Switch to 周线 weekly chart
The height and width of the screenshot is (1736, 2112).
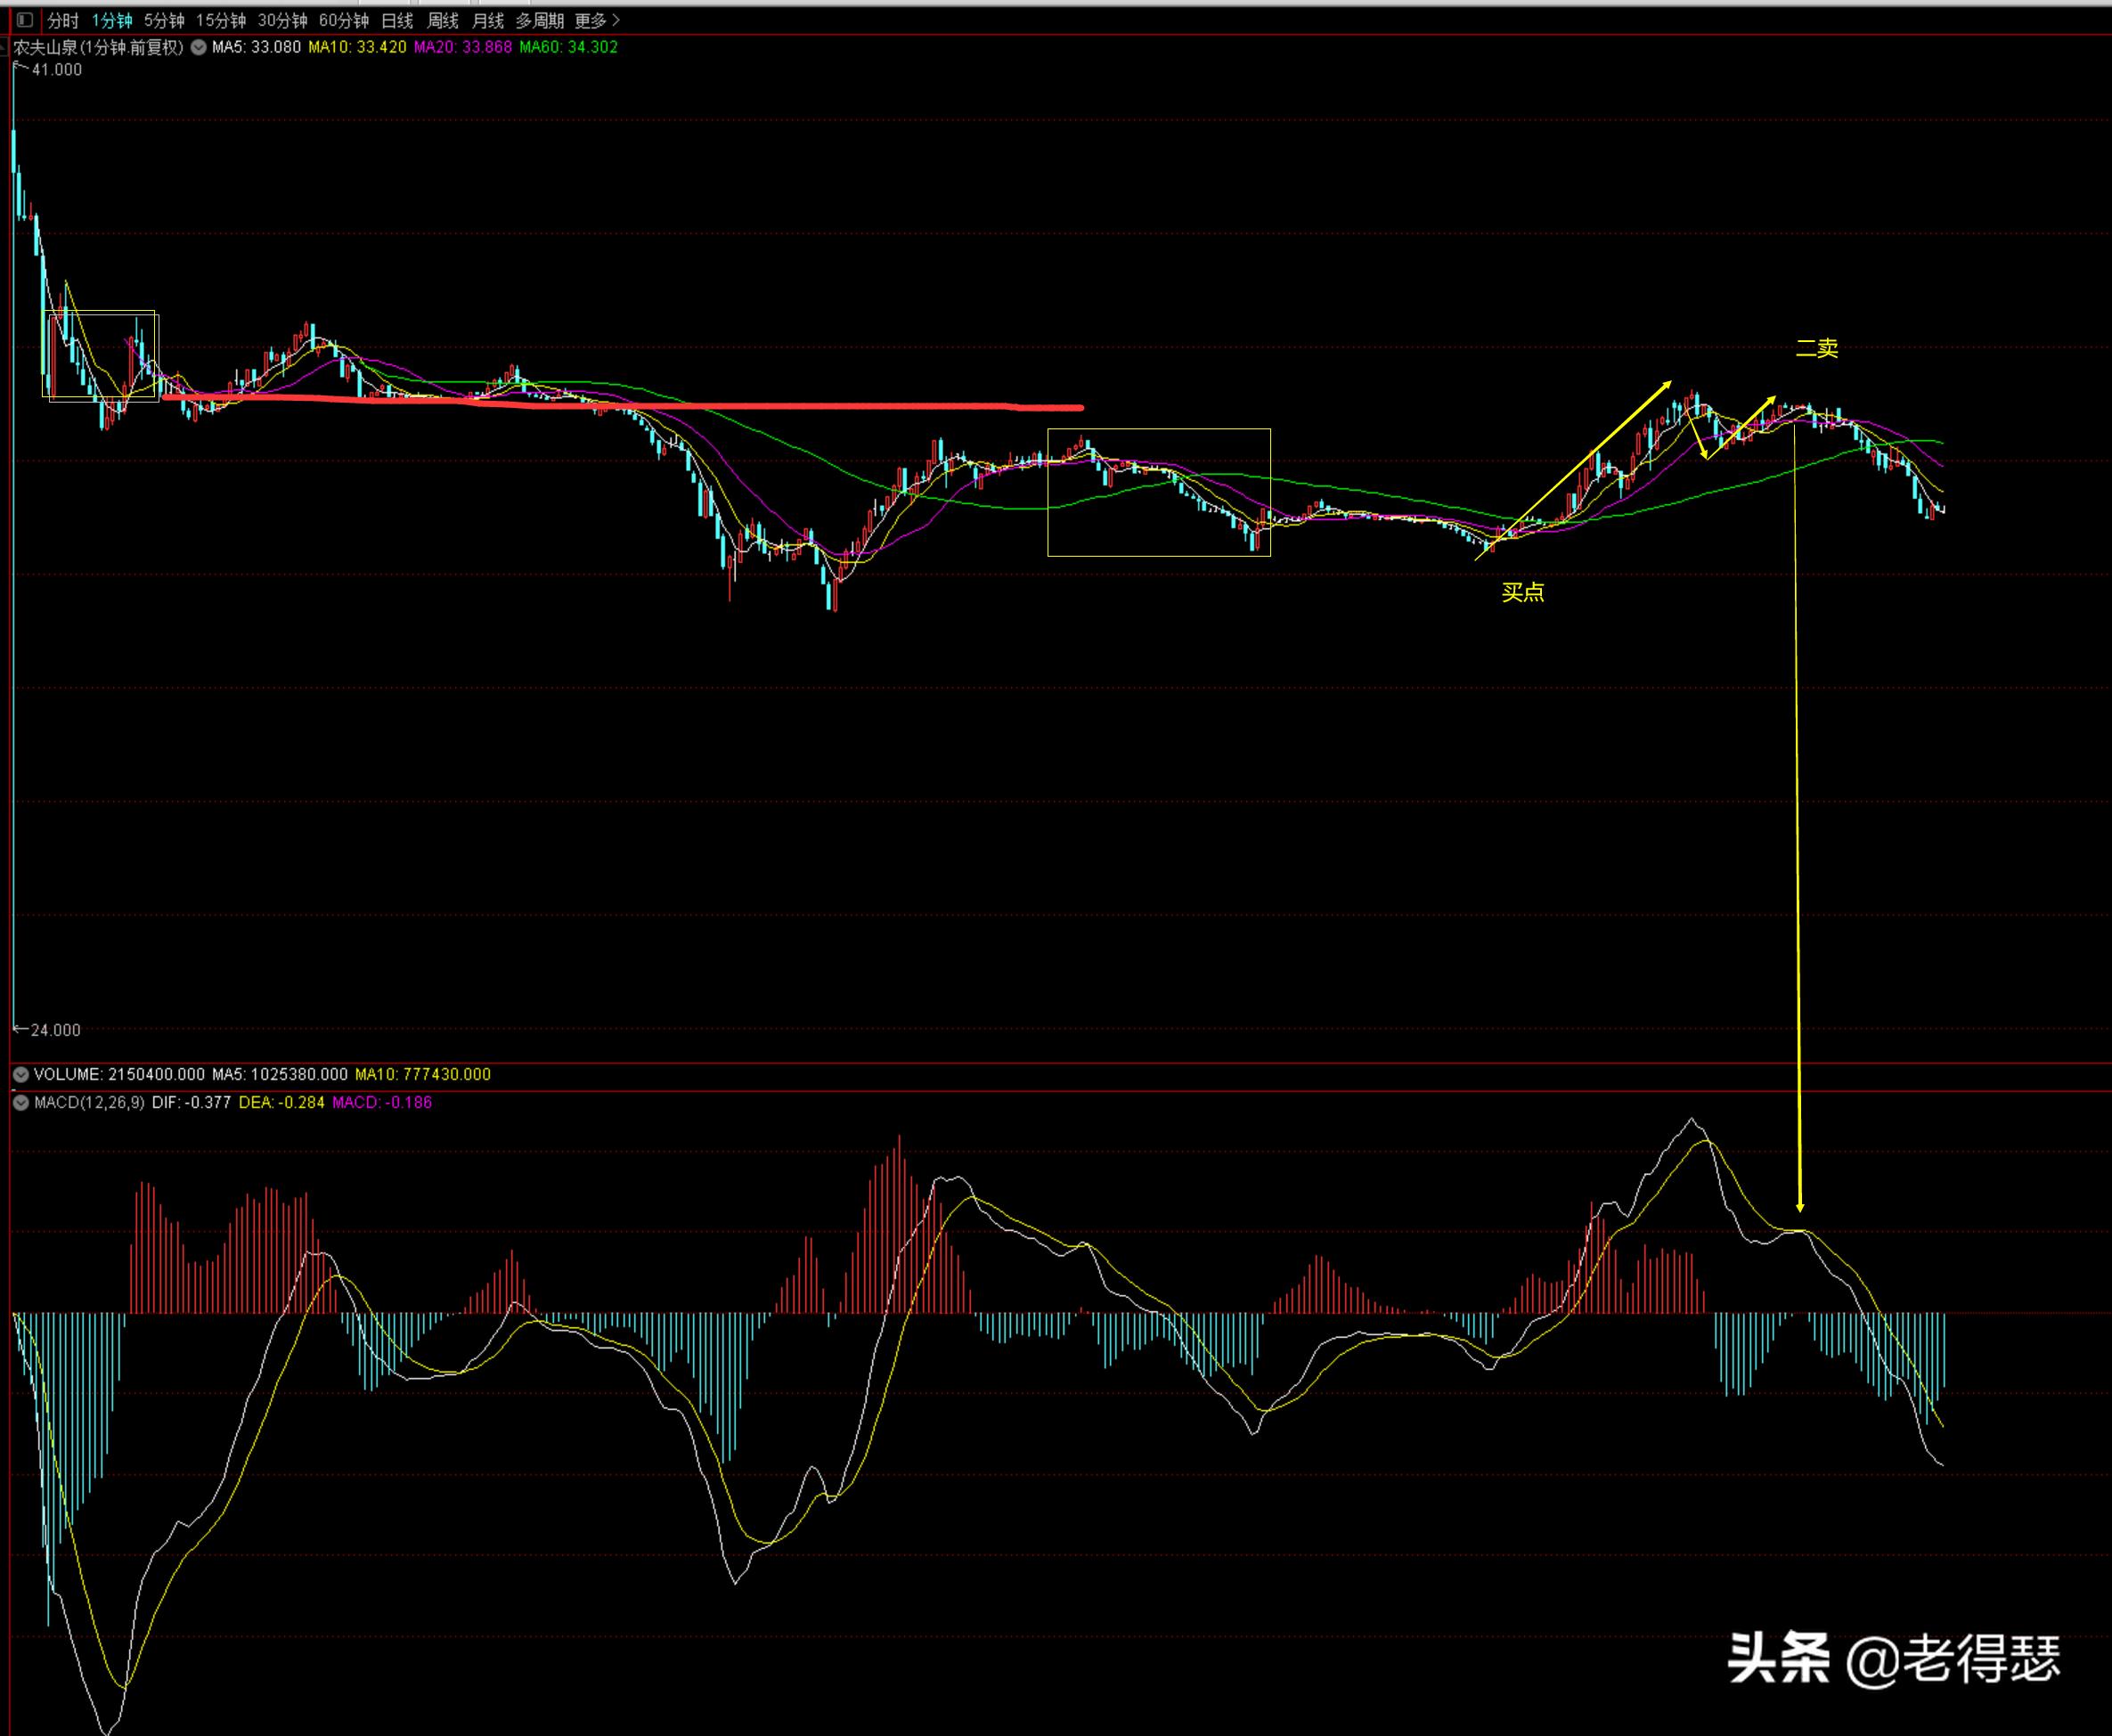(x=442, y=21)
